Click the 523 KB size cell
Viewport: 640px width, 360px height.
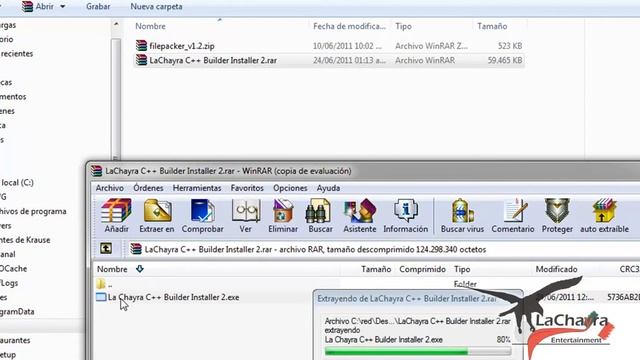point(510,46)
